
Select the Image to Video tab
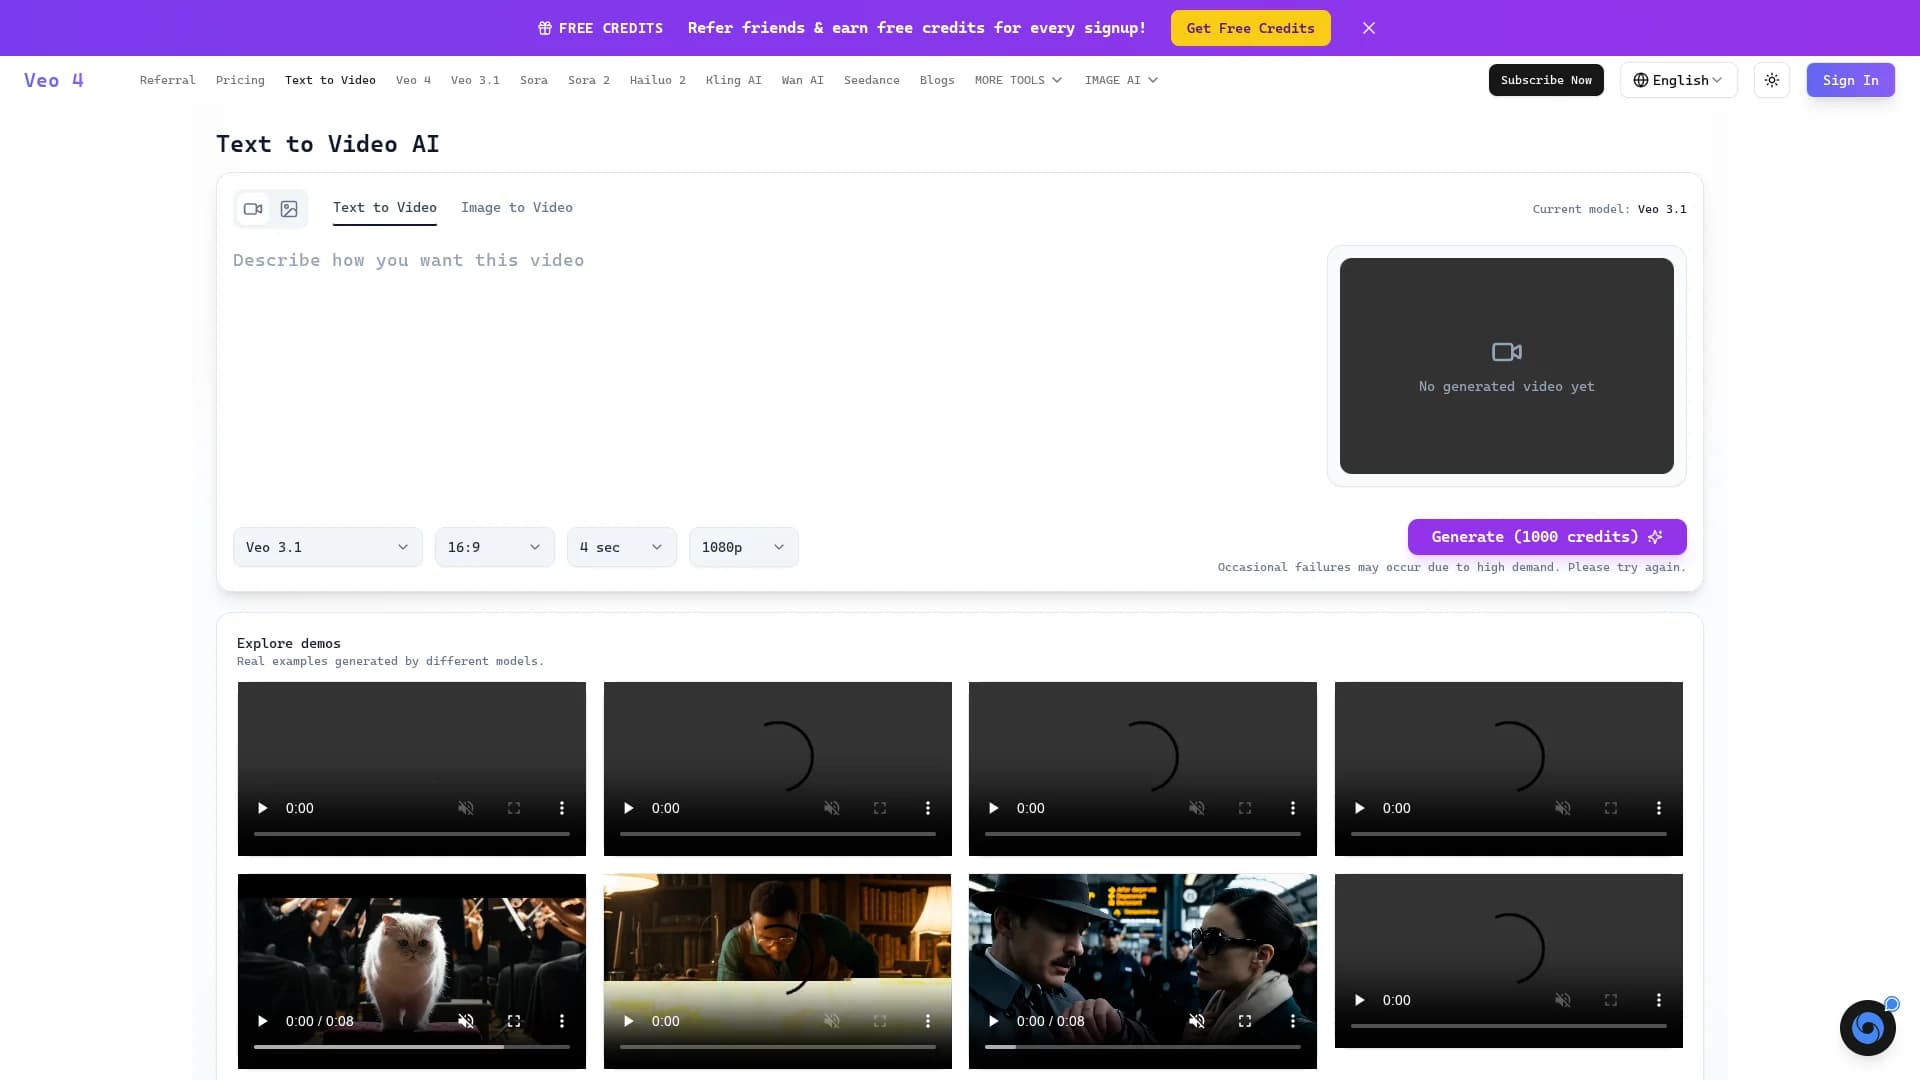pyautogui.click(x=517, y=207)
